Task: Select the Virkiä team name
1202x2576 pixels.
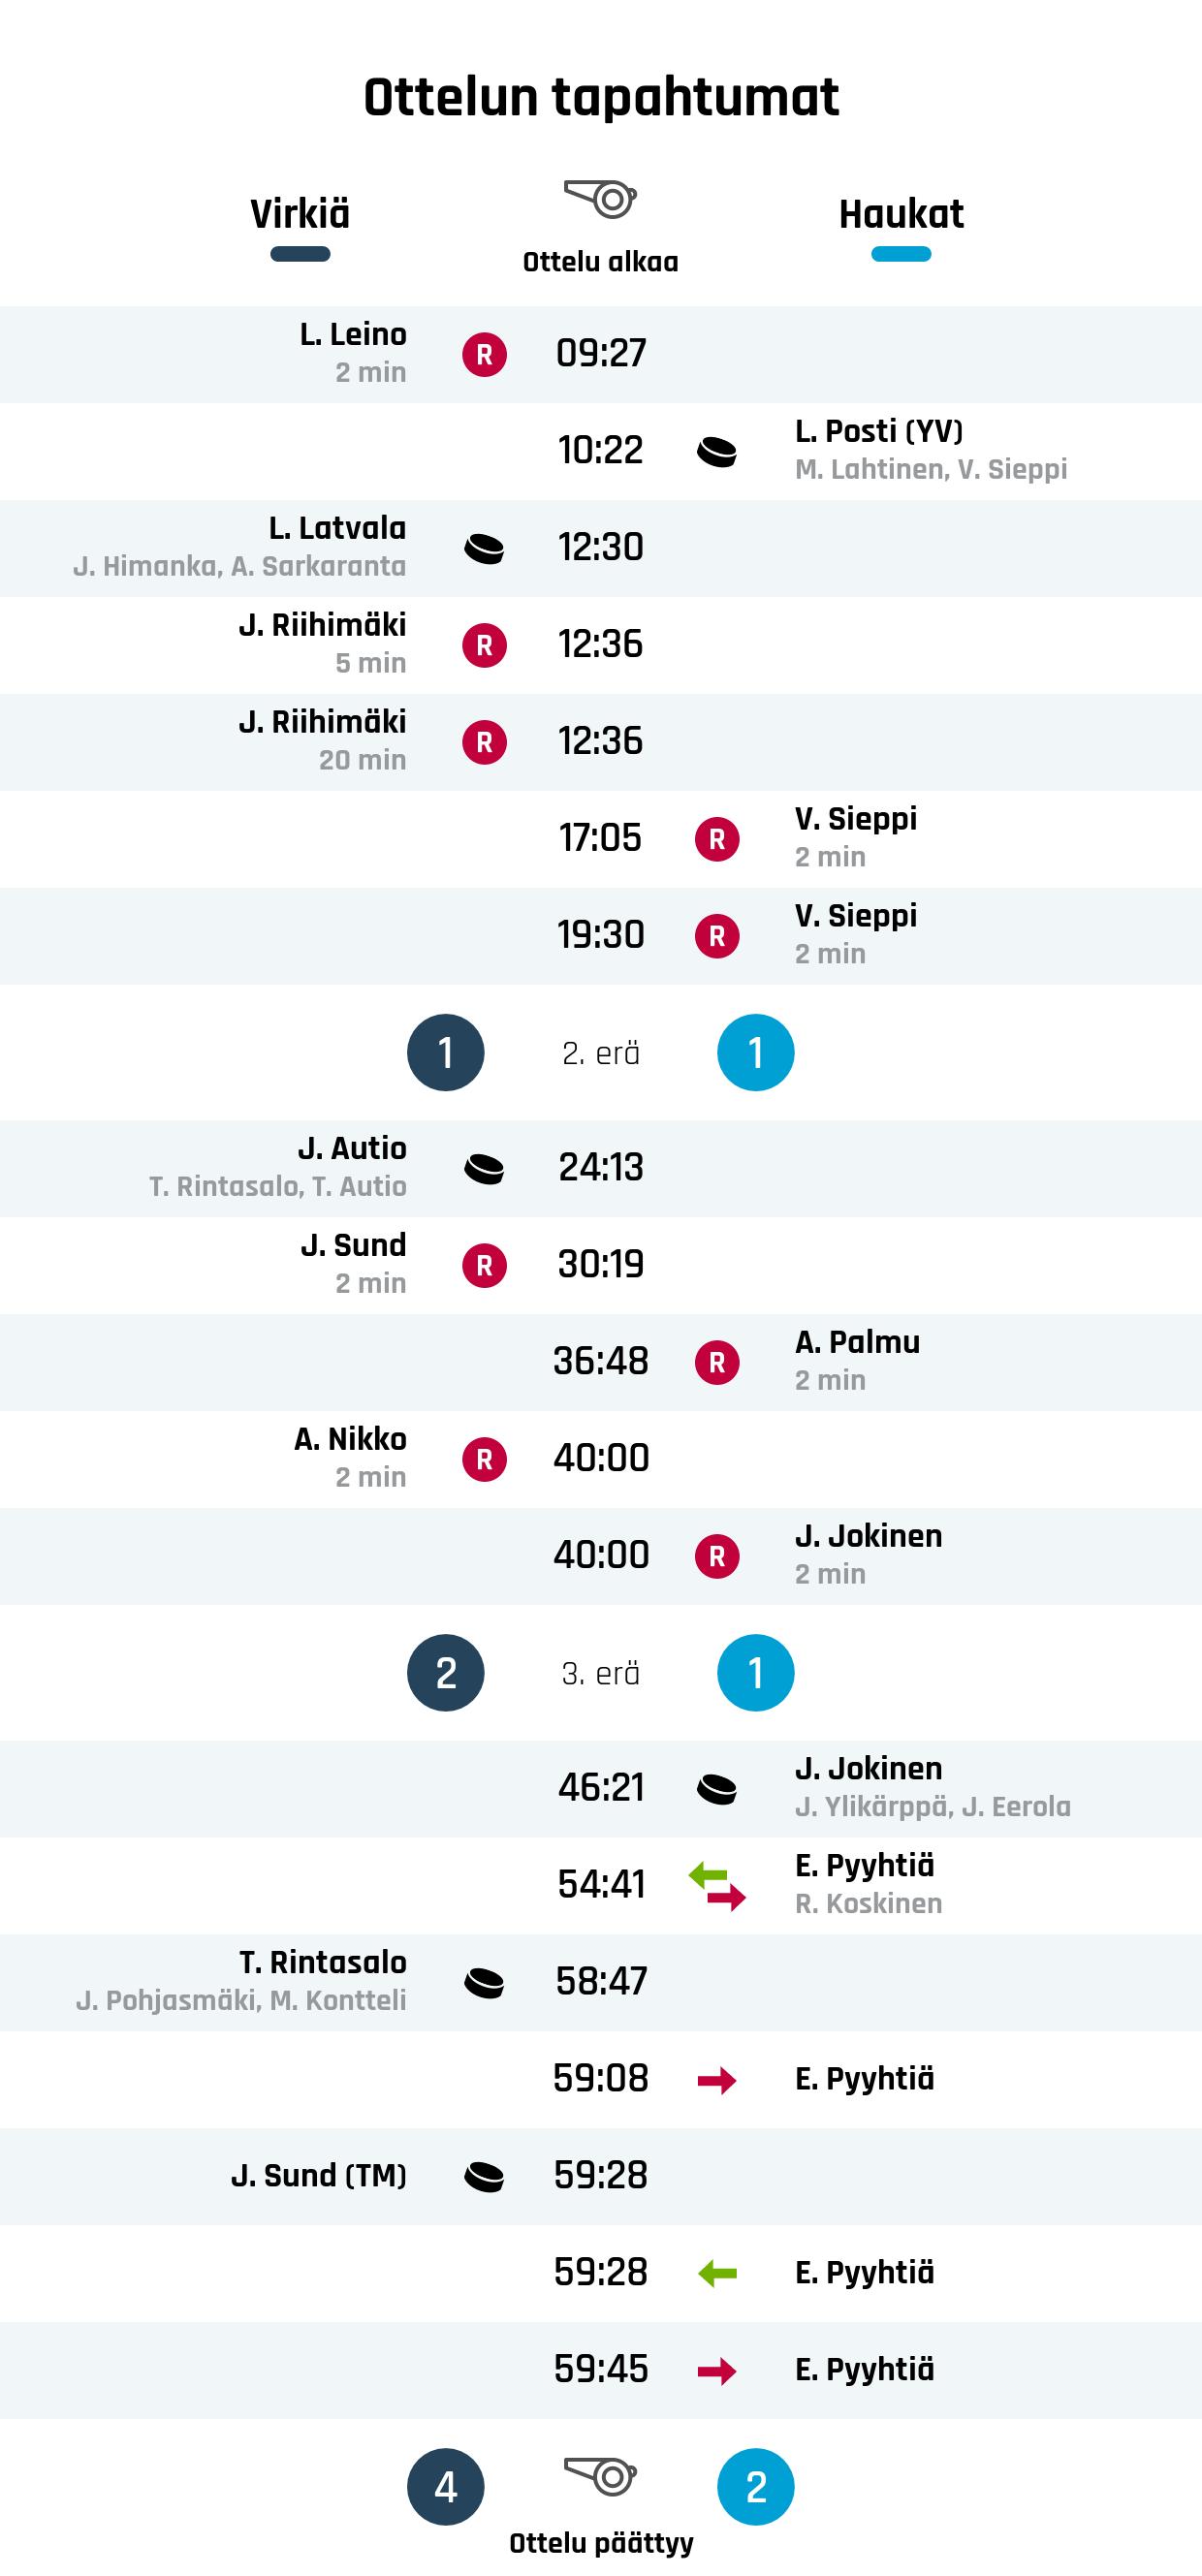Action: tap(300, 214)
